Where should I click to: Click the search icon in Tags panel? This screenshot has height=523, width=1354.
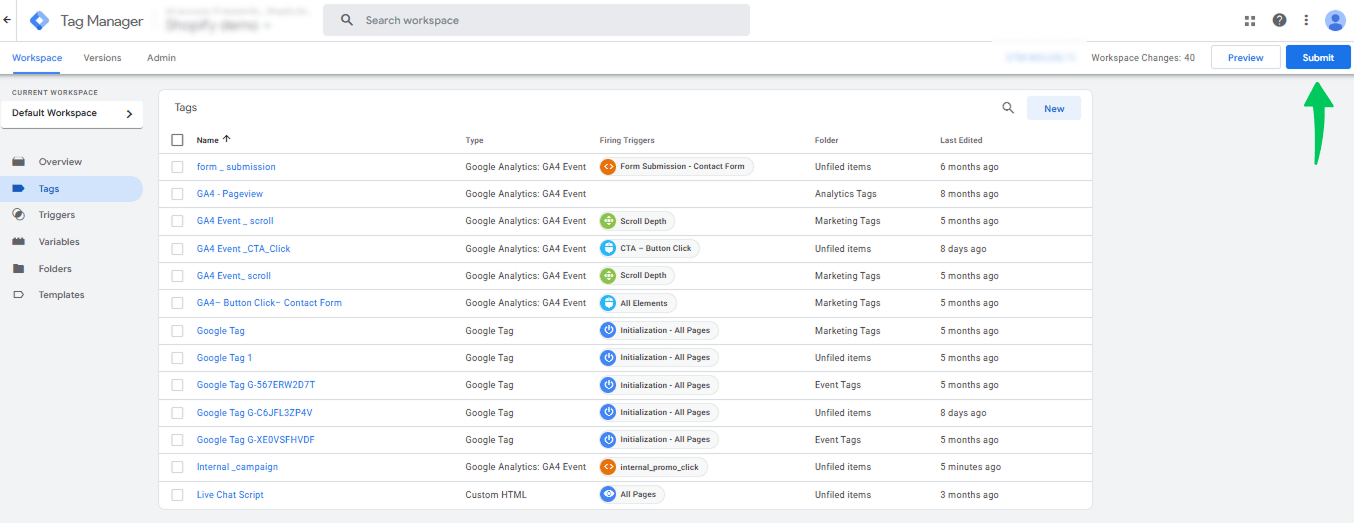(x=1008, y=108)
